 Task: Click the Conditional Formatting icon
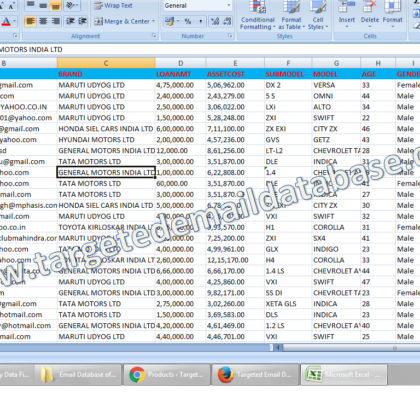[x=258, y=7]
